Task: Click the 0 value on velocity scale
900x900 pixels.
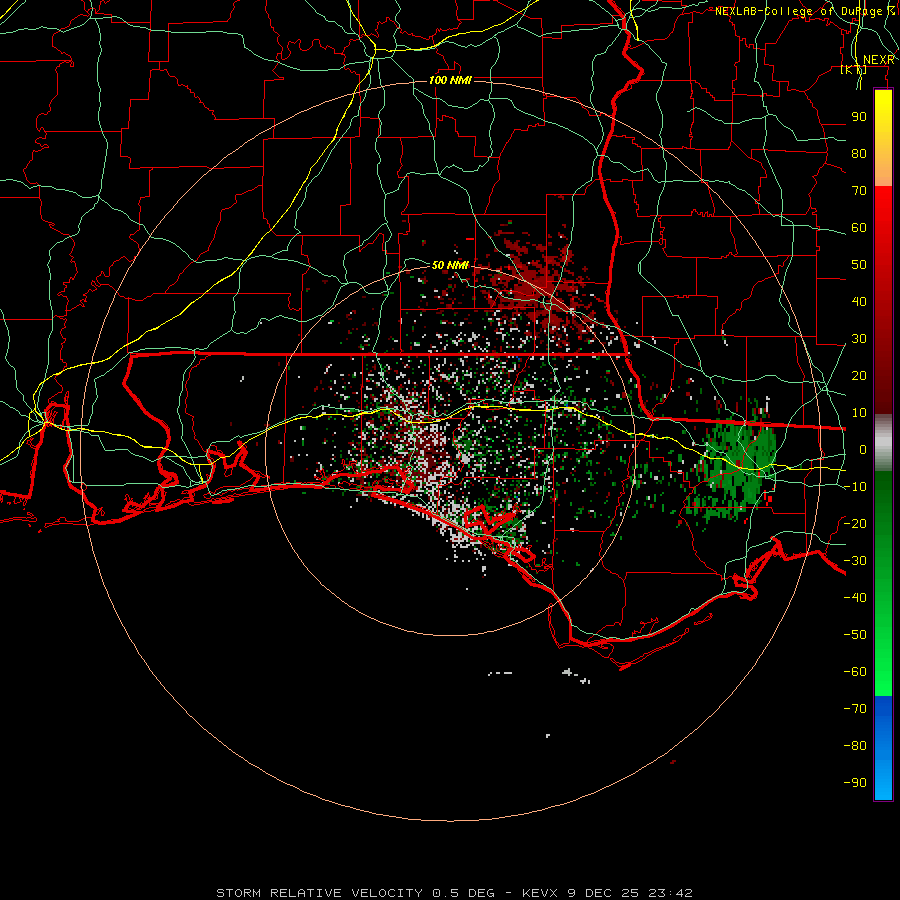Action: pyautogui.click(x=863, y=449)
